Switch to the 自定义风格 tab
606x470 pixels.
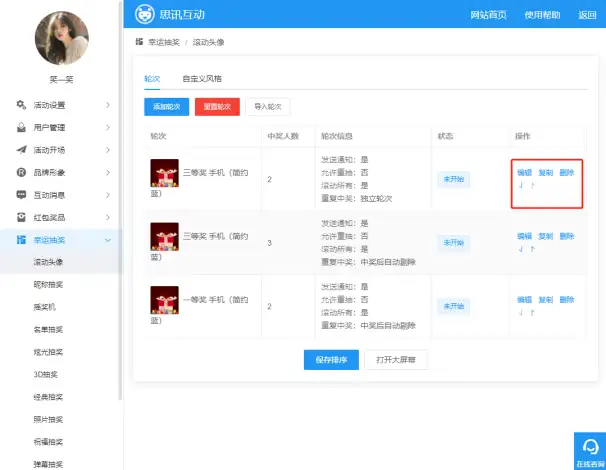(202, 79)
